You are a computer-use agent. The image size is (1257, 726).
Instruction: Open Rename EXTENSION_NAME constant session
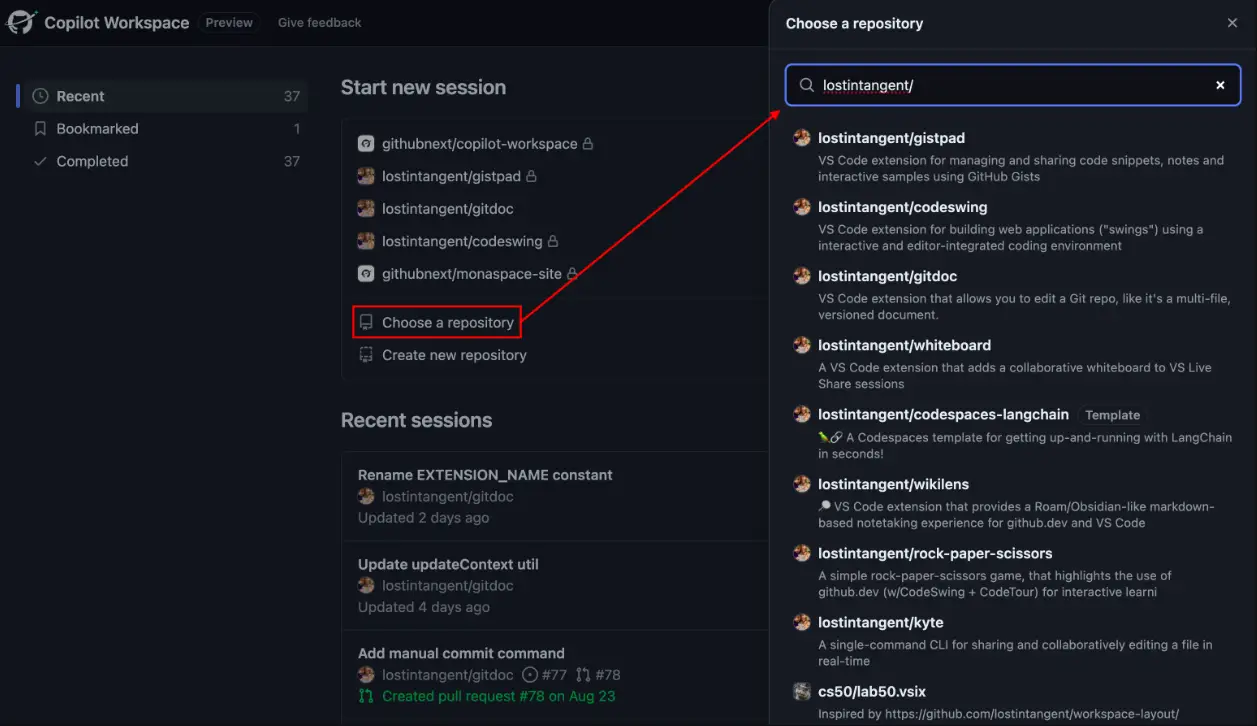485,475
